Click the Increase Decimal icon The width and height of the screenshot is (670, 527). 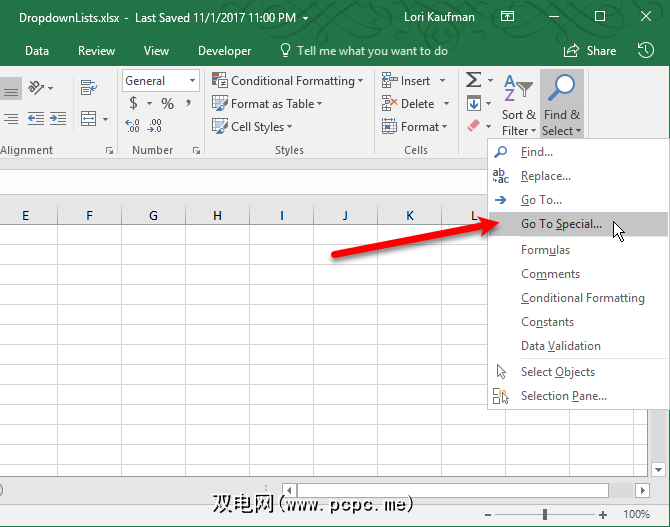click(133, 126)
